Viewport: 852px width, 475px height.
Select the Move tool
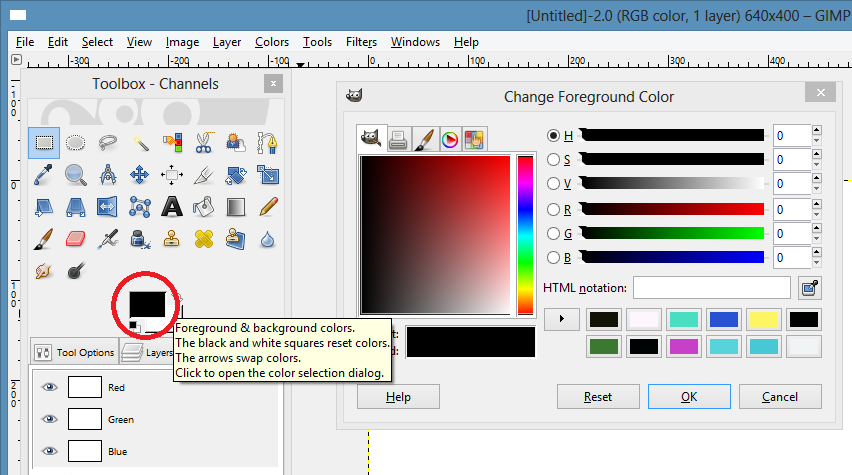(x=140, y=175)
